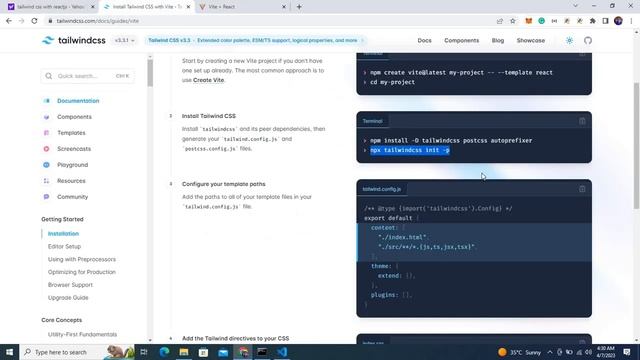
Task: Go back in browser history
Action: [9, 21]
